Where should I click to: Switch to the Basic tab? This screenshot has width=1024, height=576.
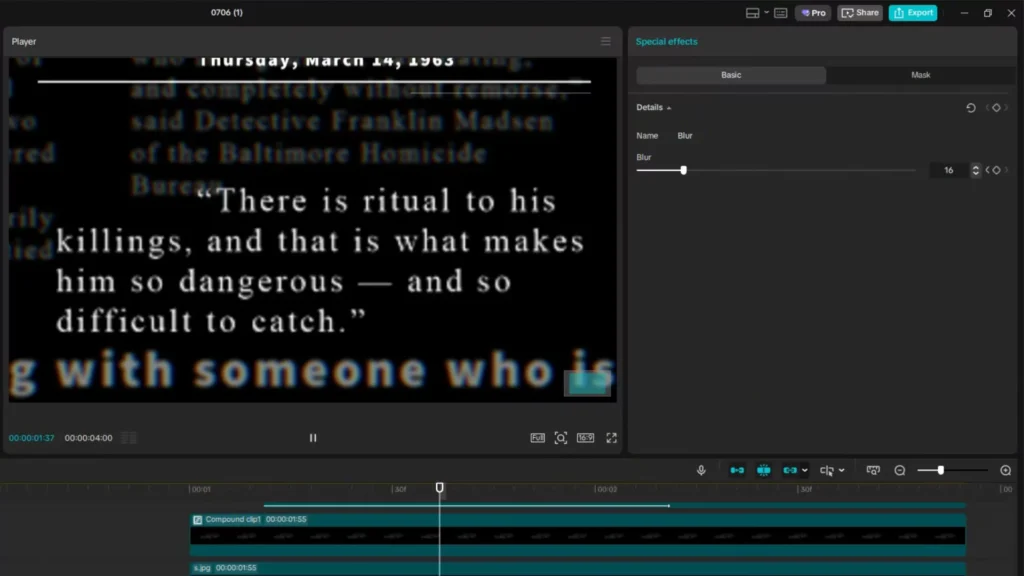731,75
